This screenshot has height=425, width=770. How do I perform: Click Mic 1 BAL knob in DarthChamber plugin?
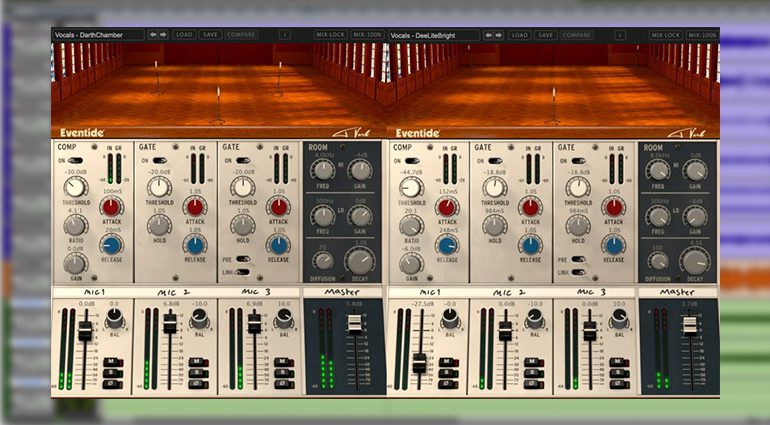click(114, 319)
